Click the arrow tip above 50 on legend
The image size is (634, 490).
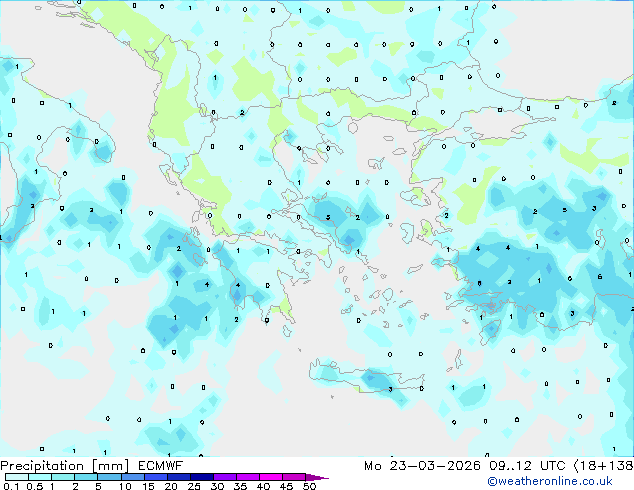point(317,478)
